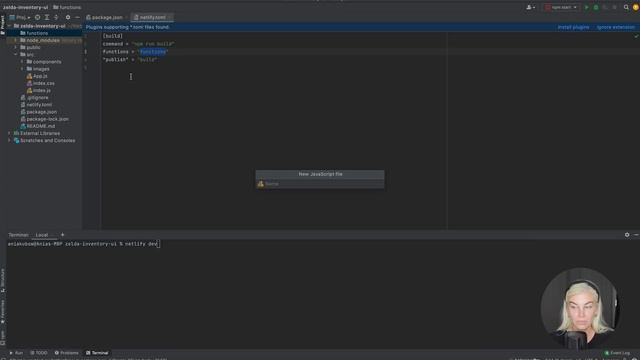The height and width of the screenshot is (360, 640).
Task: Open the user account dropdown icon
Action: point(531,7)
